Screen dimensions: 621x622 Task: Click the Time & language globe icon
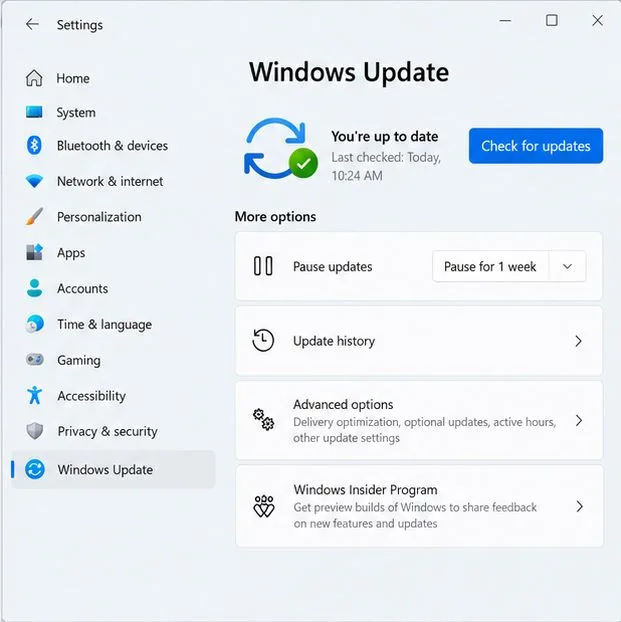[35, 324]
